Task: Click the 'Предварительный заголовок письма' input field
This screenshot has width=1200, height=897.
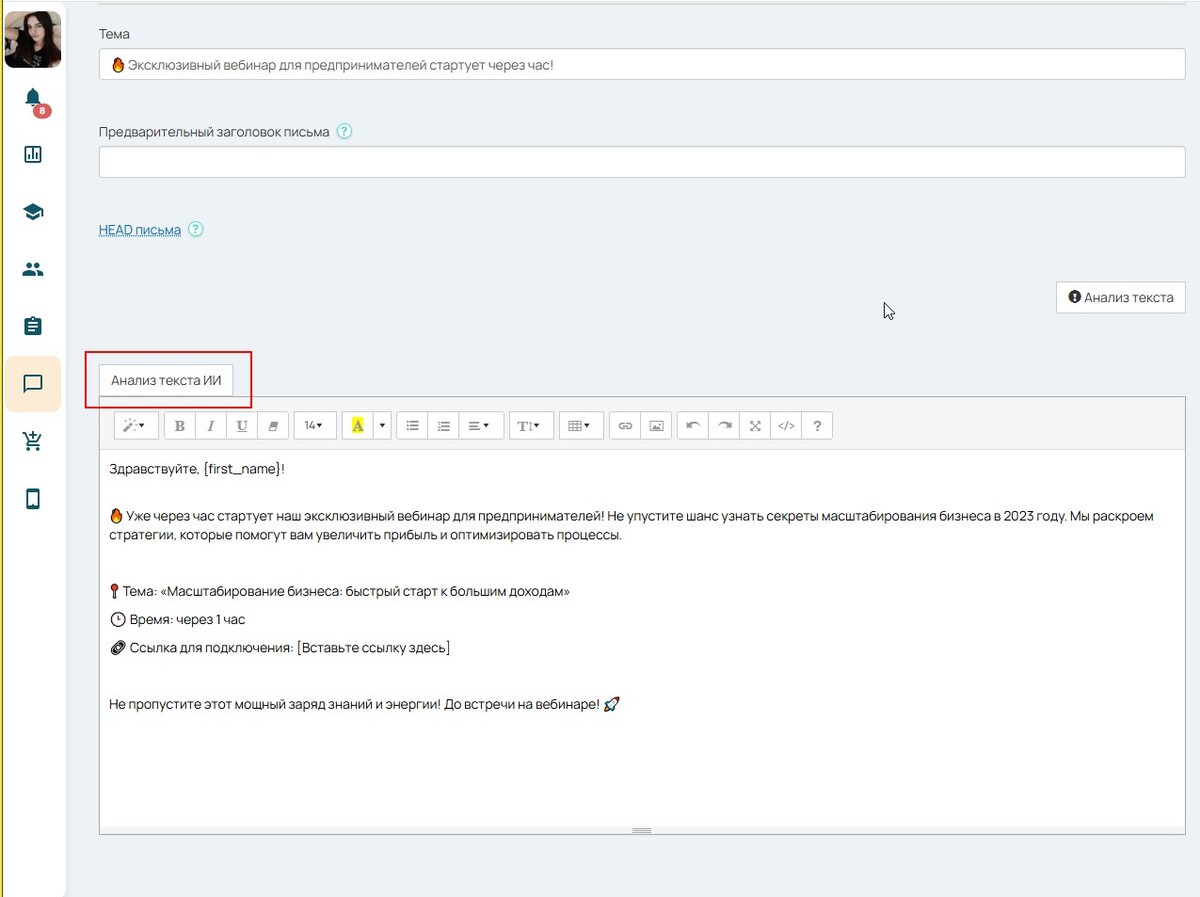Action: click(x=641, y=162)
